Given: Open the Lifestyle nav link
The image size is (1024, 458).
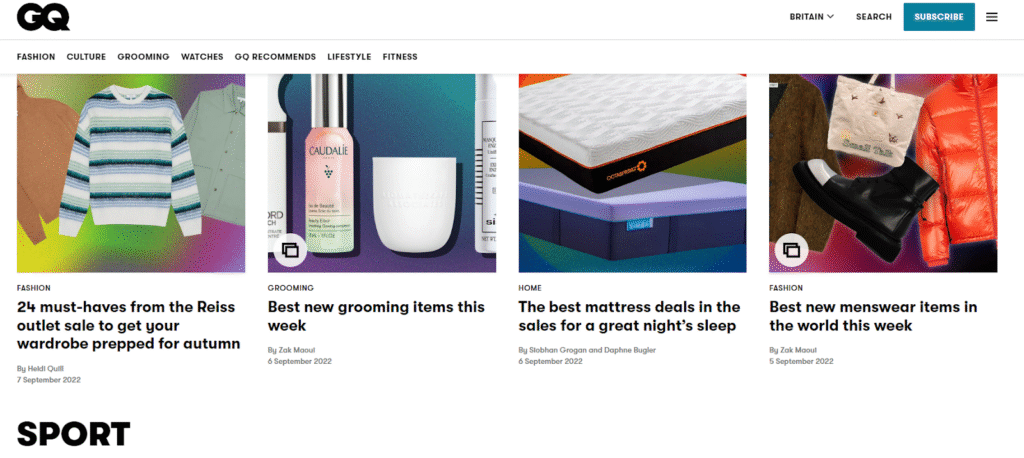Looking at the screenshot, I should [349, 57].
